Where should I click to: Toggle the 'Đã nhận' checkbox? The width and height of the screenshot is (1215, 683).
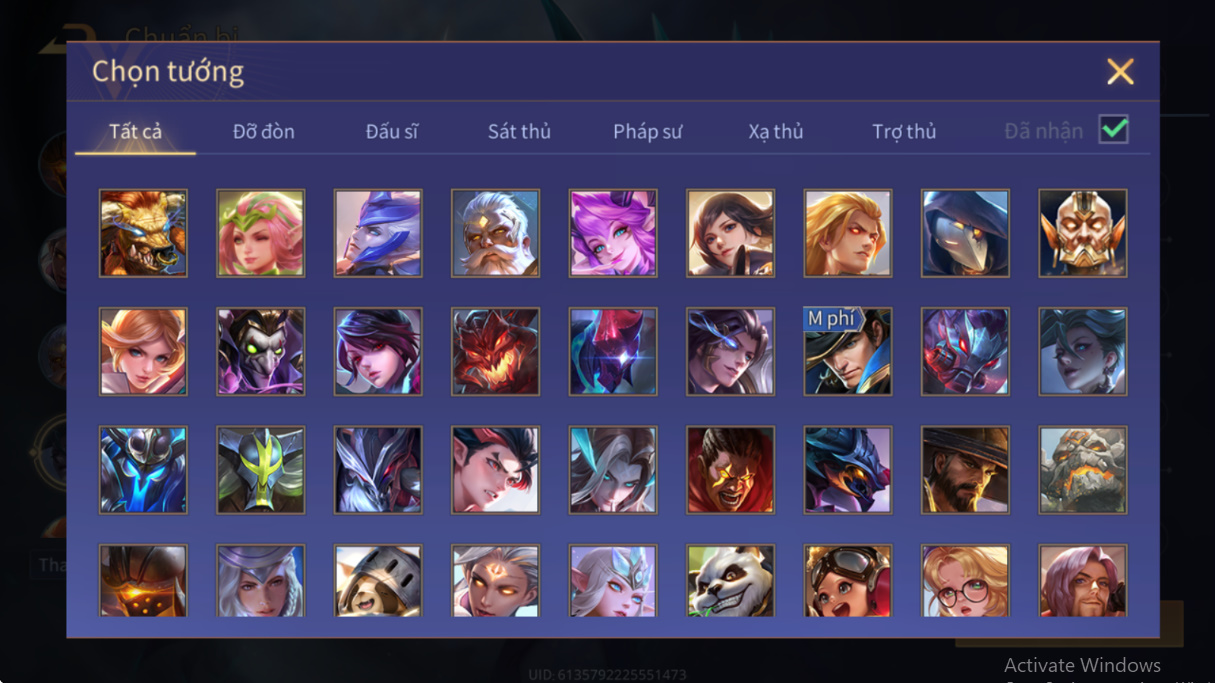point(1113,130)
